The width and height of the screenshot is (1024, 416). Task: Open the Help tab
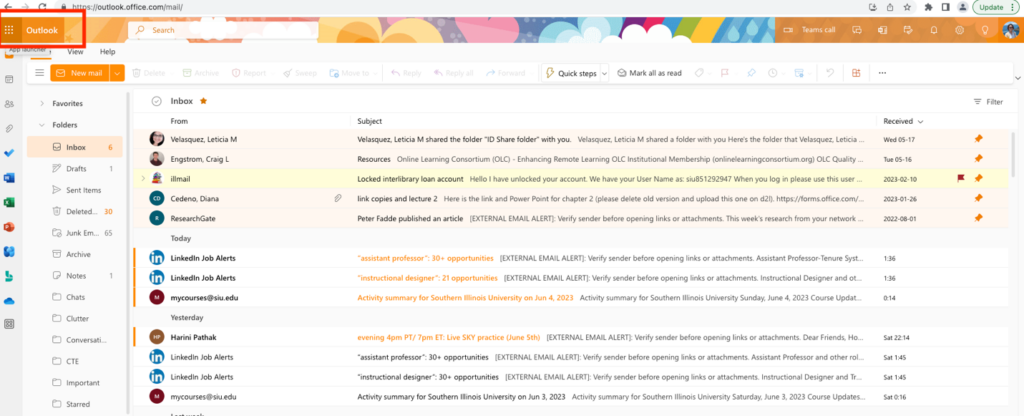pyautogui.click(x=108, y=51)
